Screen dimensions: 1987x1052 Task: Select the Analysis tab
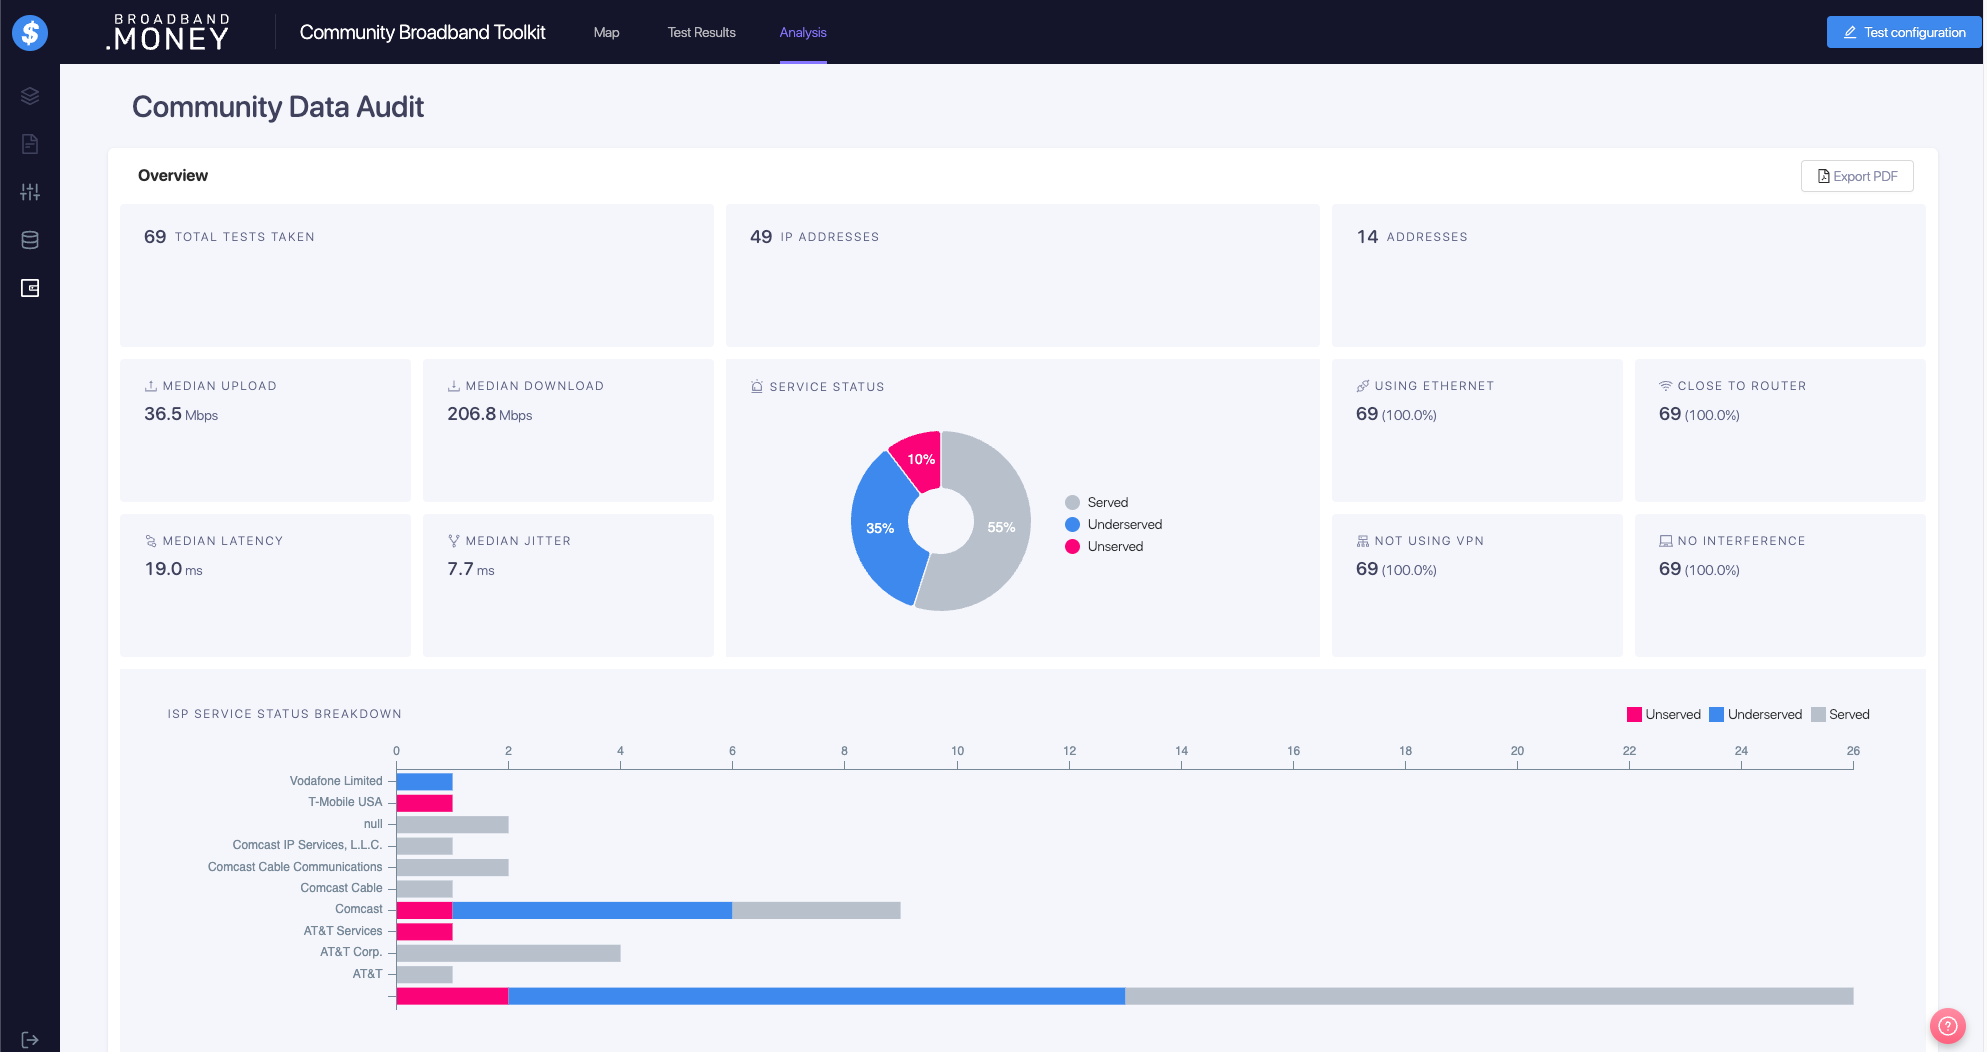click(803, 32)
